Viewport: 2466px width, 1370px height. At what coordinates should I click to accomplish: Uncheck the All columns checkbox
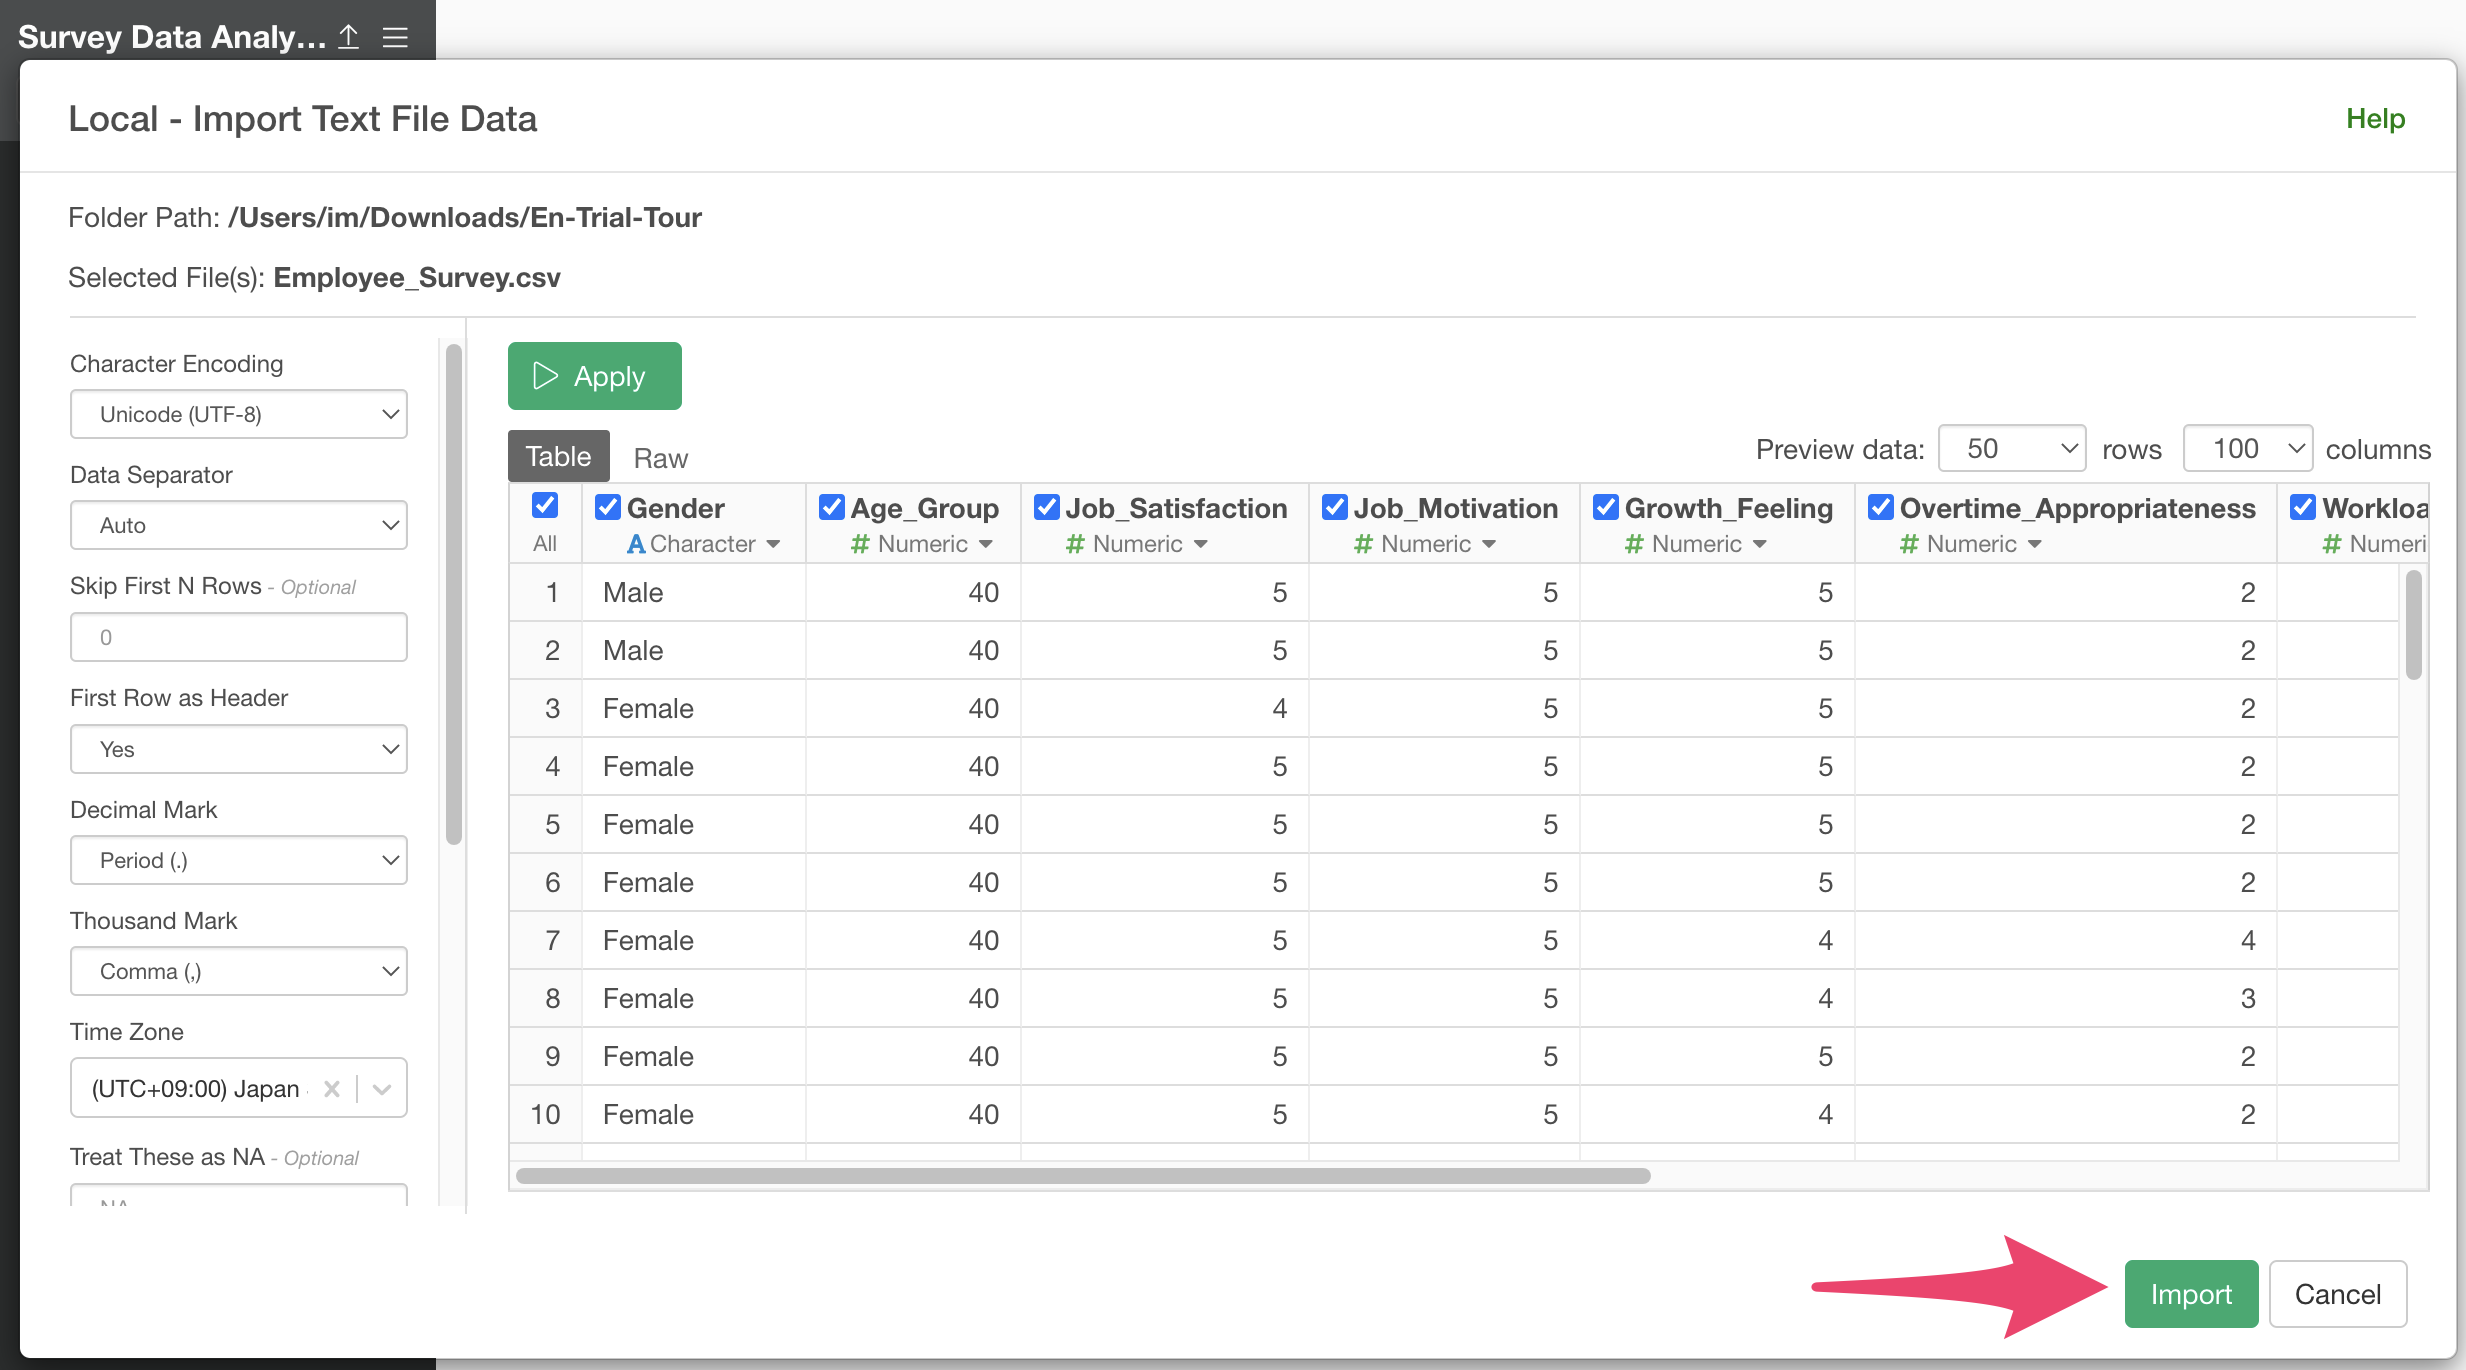(545, 505)
